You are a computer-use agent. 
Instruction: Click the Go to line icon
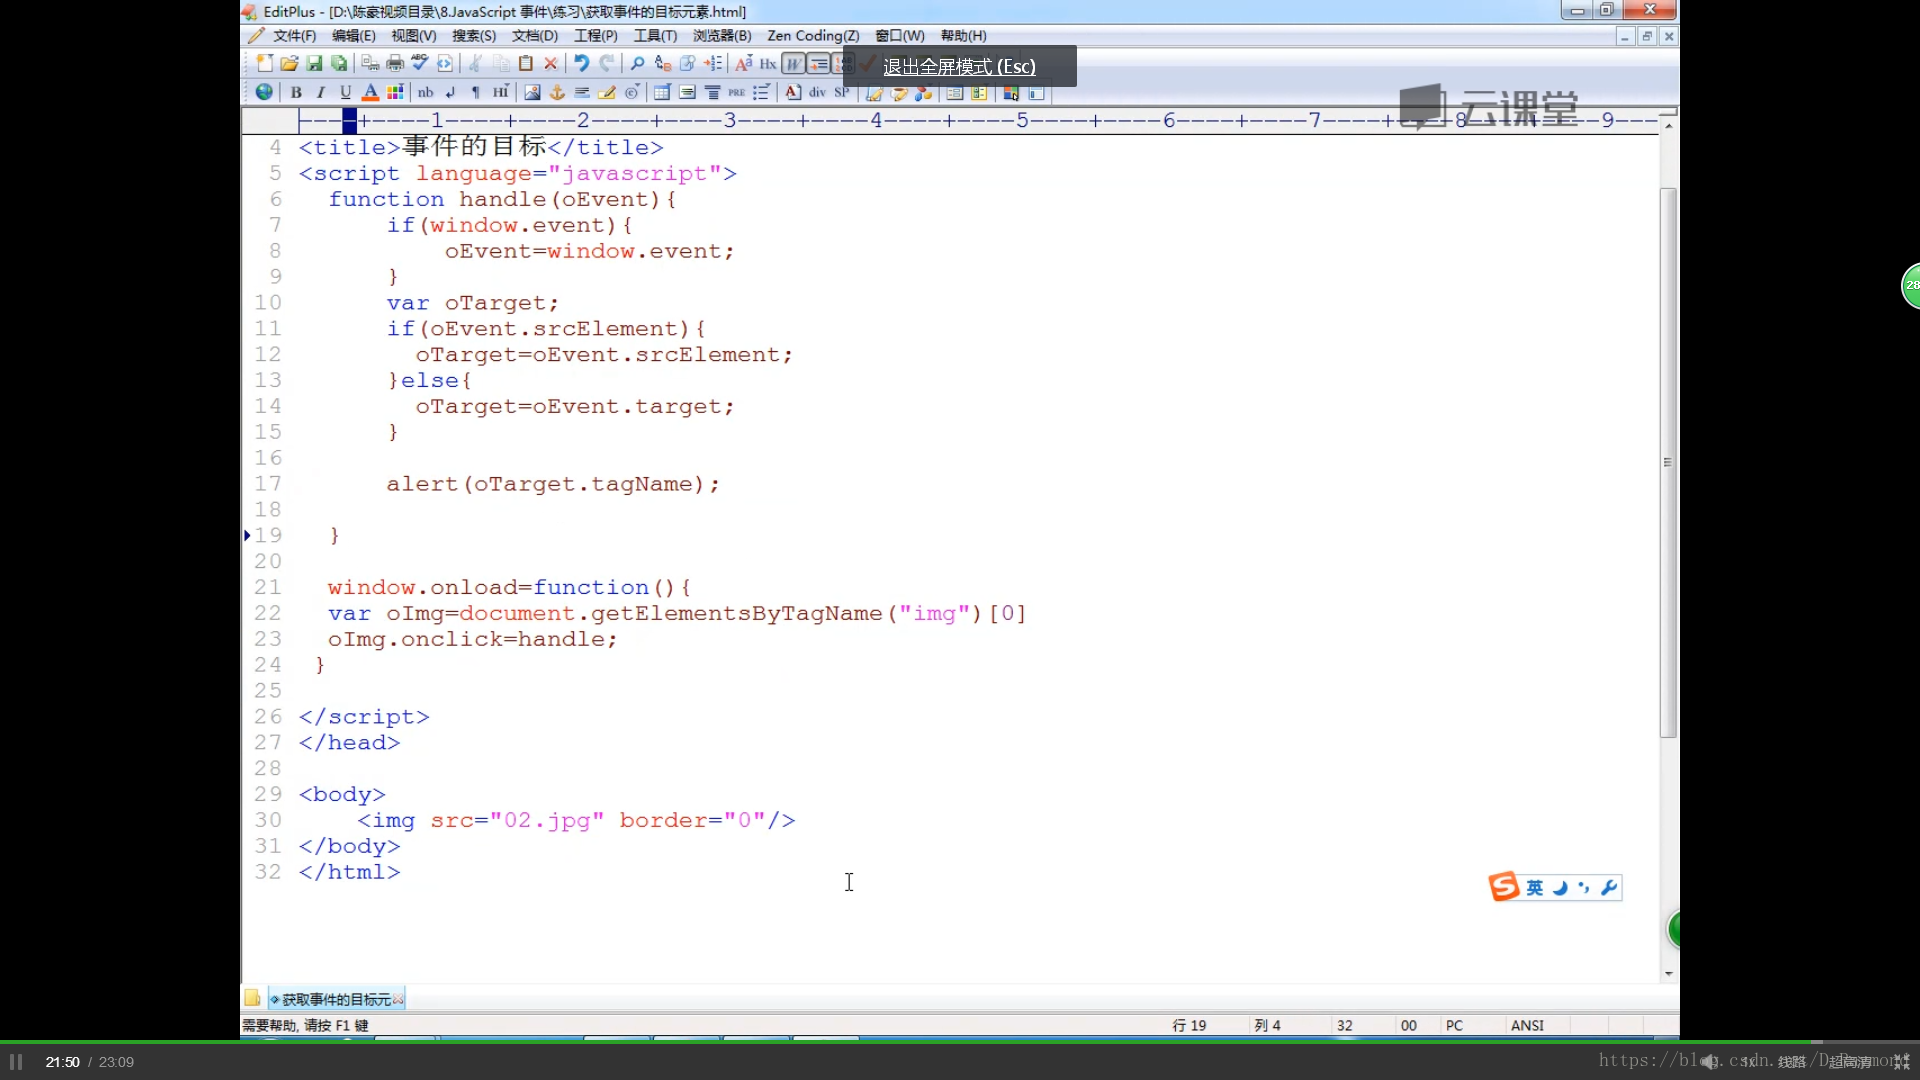tap(712, 64)
